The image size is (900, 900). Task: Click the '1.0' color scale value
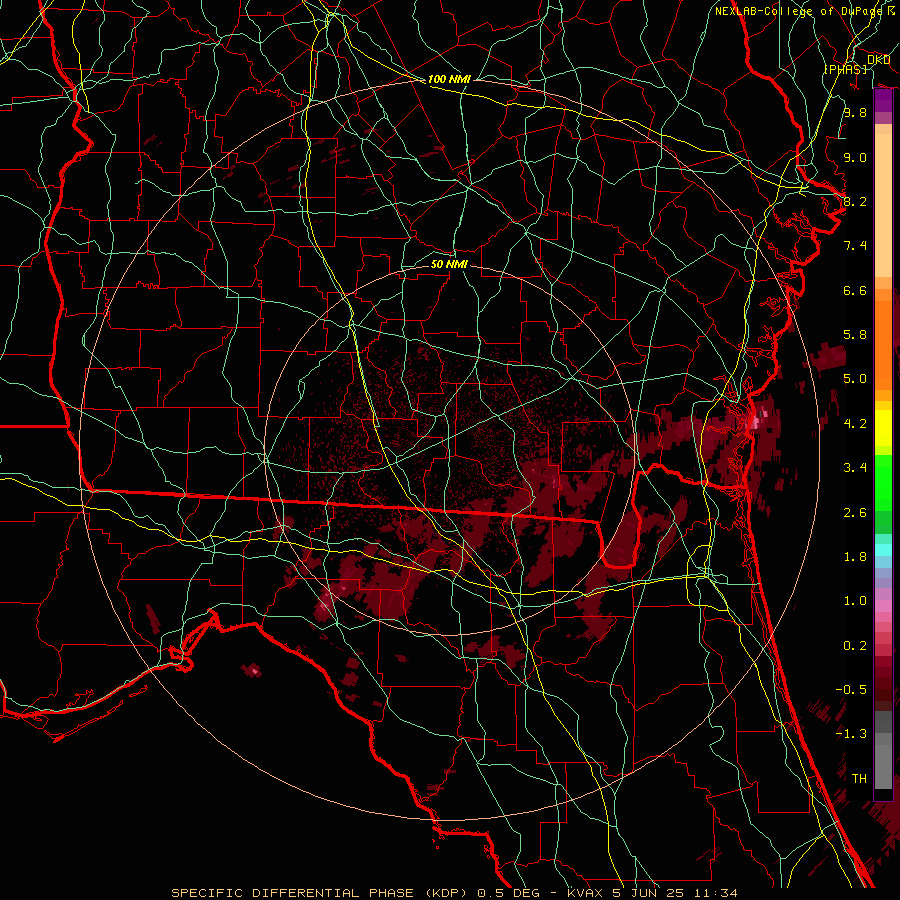pos(855,601)
